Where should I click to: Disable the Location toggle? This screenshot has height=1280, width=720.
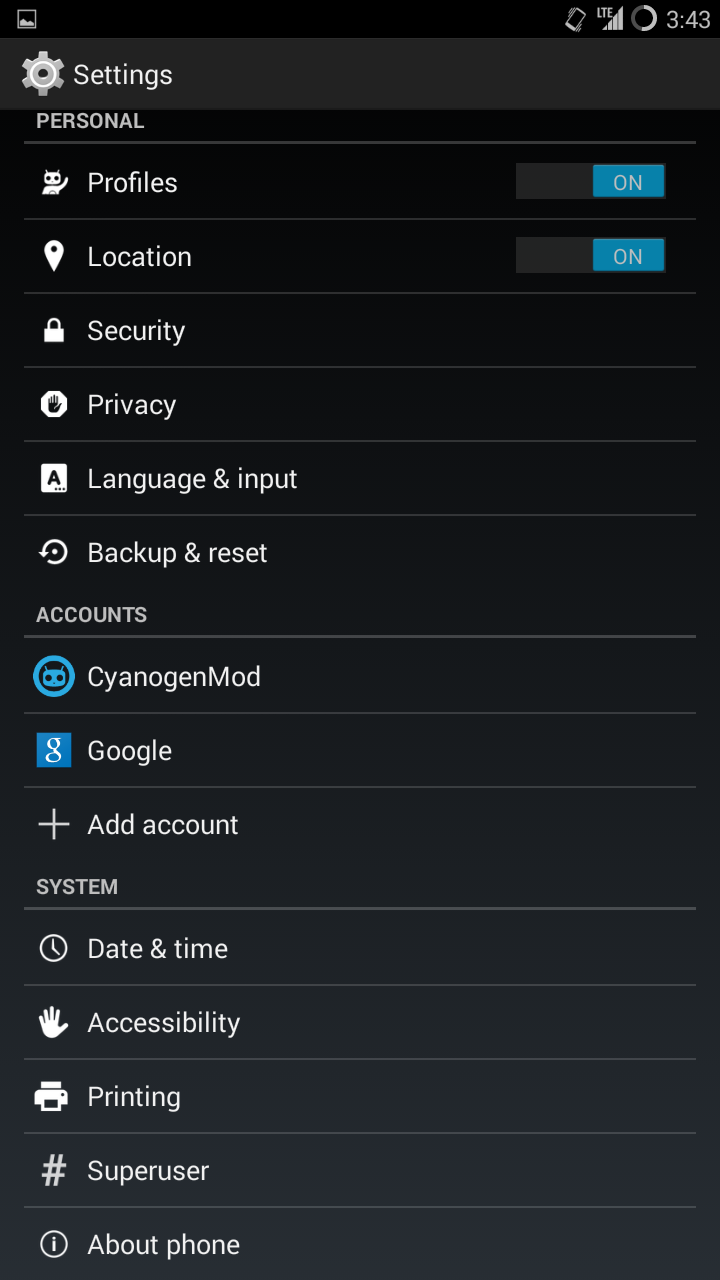590,256
